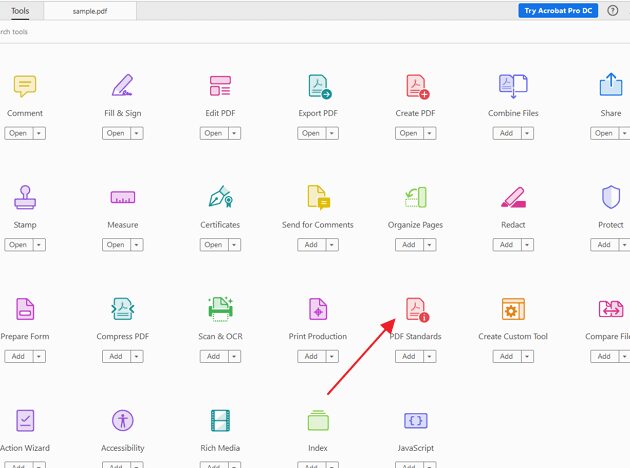Click the PDF Standards icon
Image resolution: width=630 pixels, height=468 pixels.
coord(417,309)
